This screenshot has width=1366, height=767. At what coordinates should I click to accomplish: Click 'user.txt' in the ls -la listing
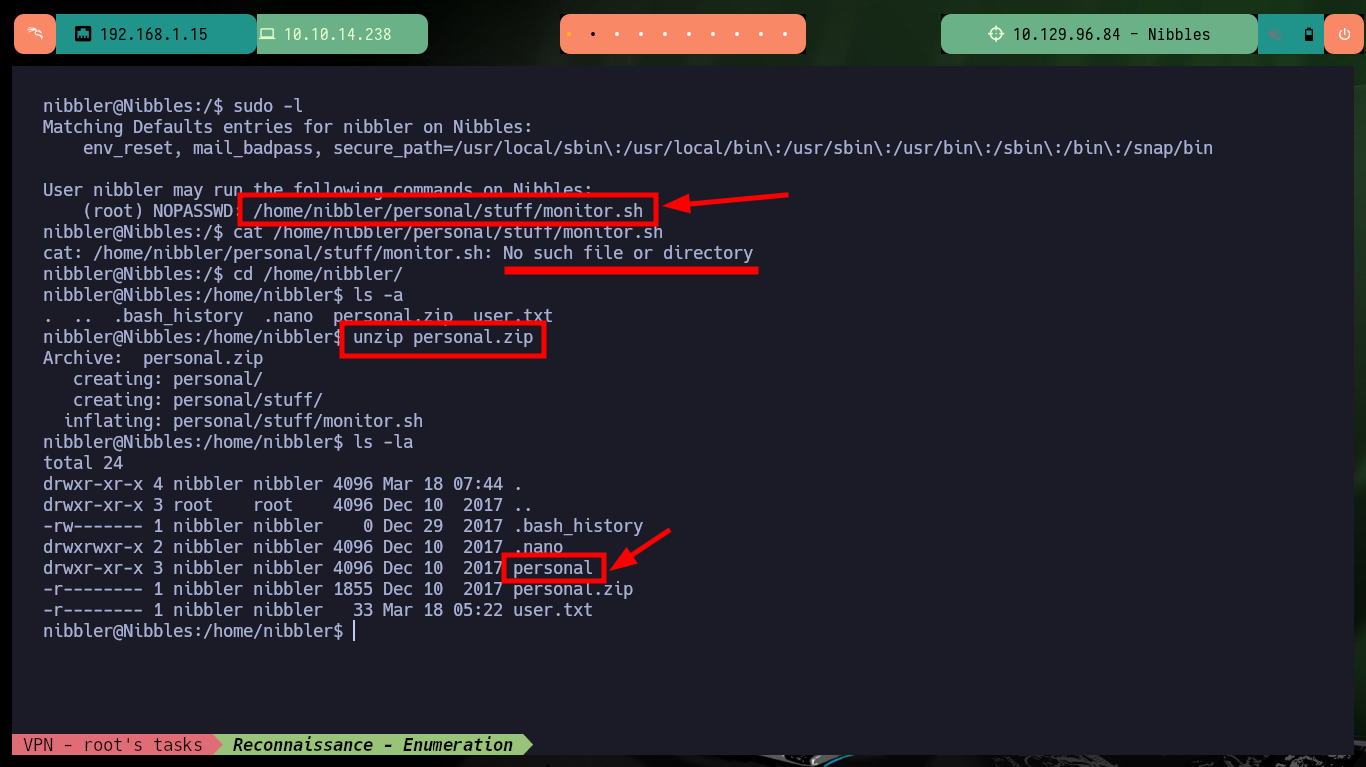pyautogui.click(x=553, y=610)
